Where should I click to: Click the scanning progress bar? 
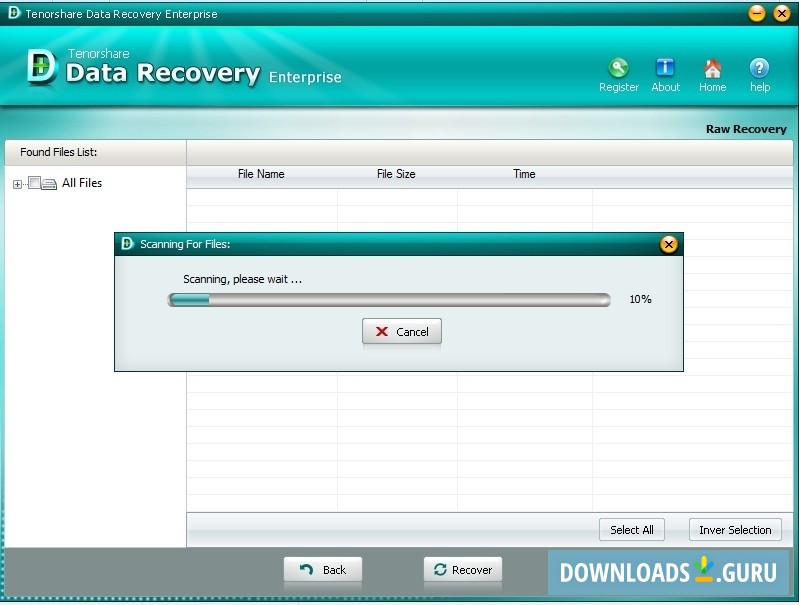pos(389,300)
